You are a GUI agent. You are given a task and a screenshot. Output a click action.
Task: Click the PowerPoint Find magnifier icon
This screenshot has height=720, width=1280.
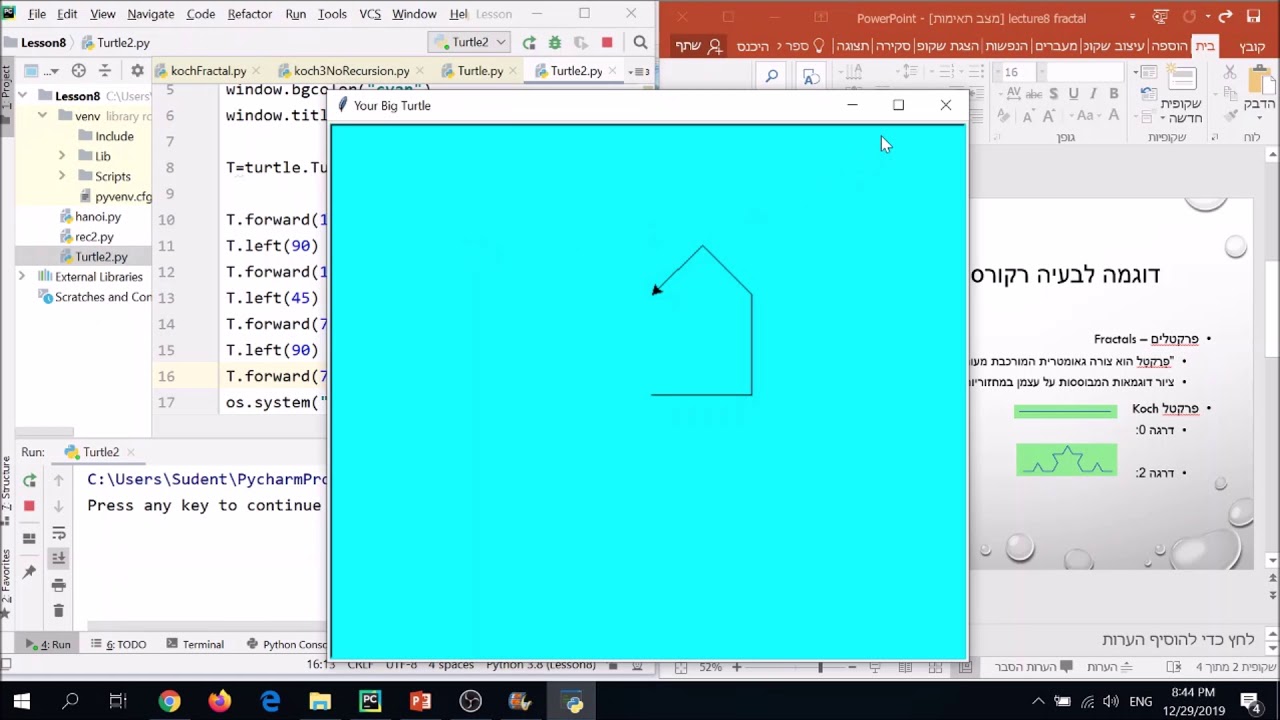(x=771, y=75)
